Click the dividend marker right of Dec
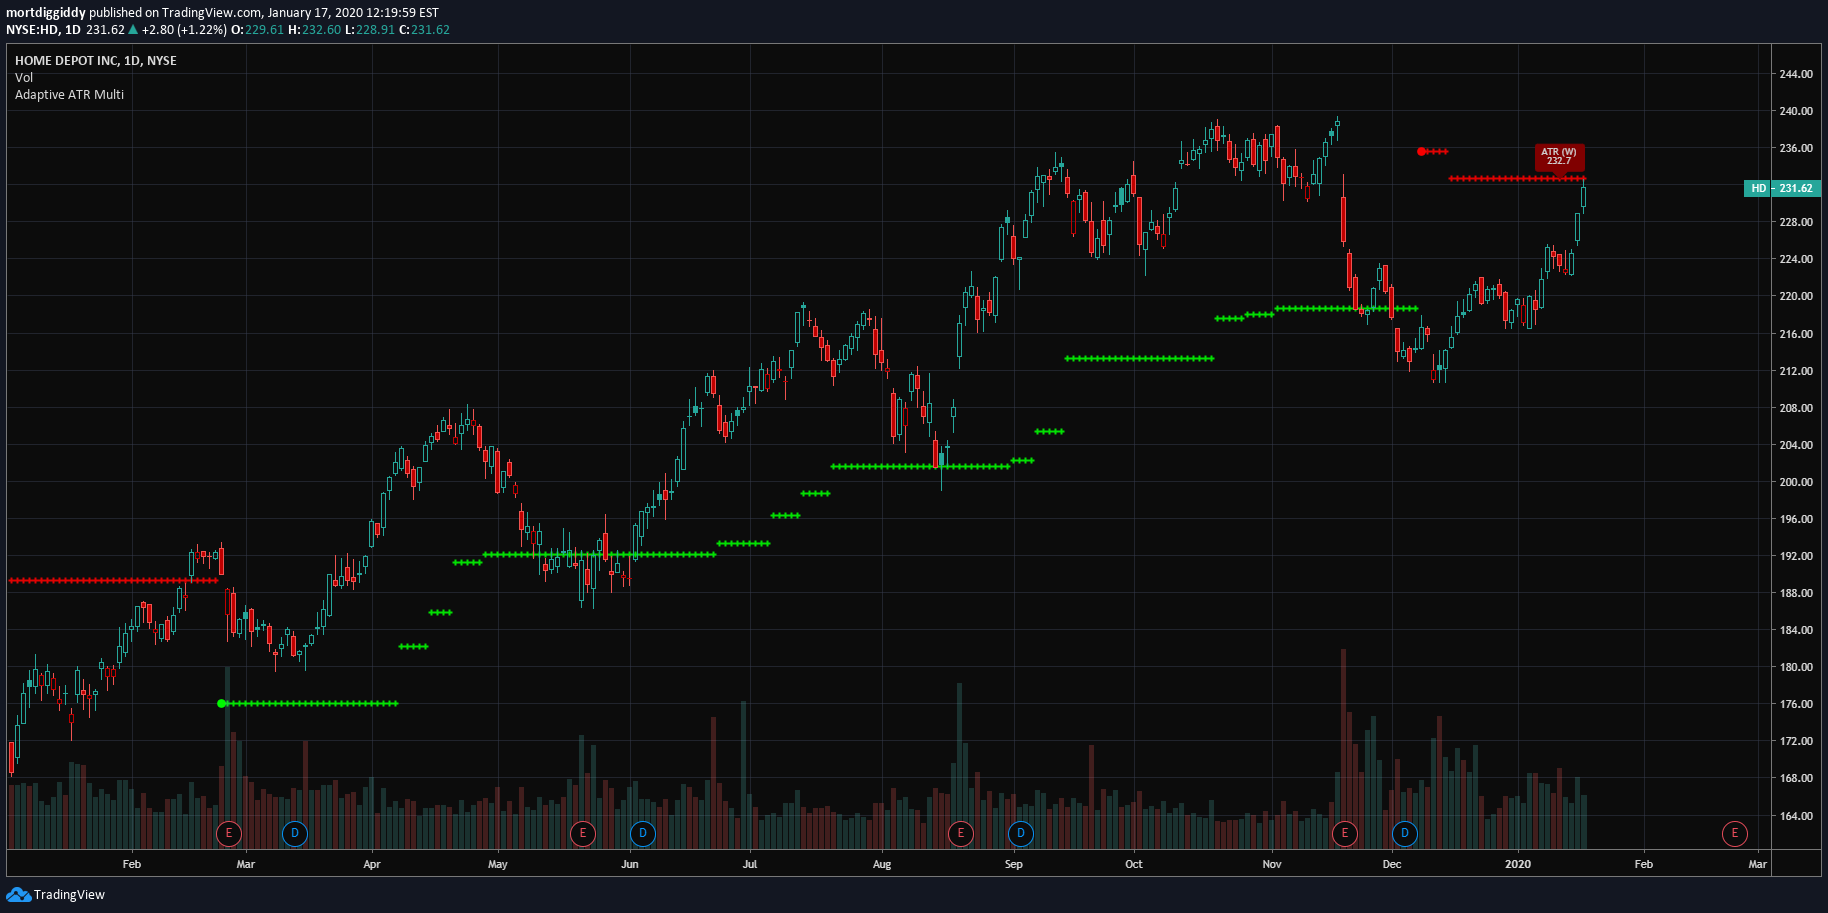Screen dimensions: 1828x913 tap(1405, 833)
